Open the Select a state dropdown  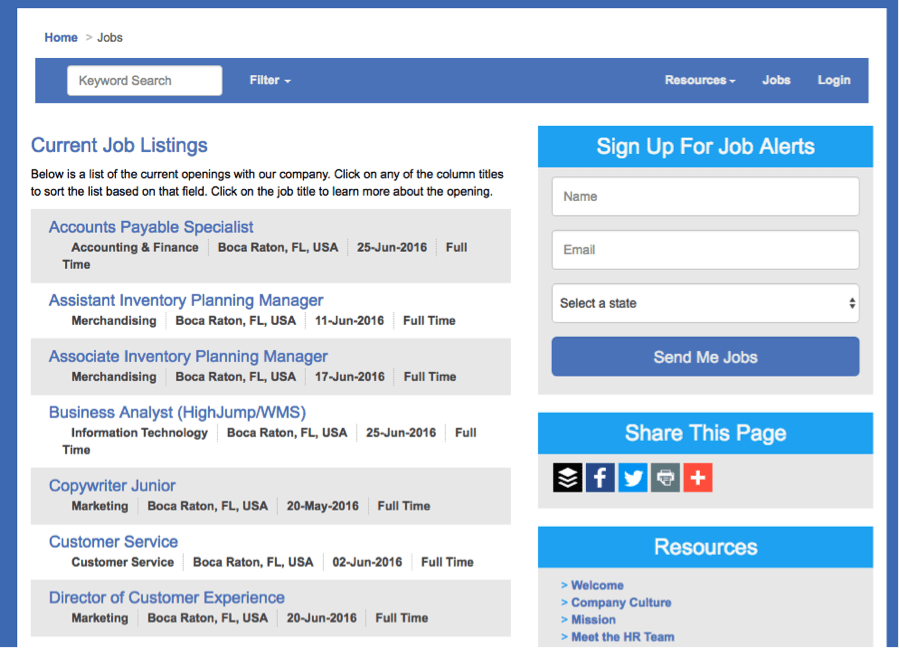pos(705,303)
